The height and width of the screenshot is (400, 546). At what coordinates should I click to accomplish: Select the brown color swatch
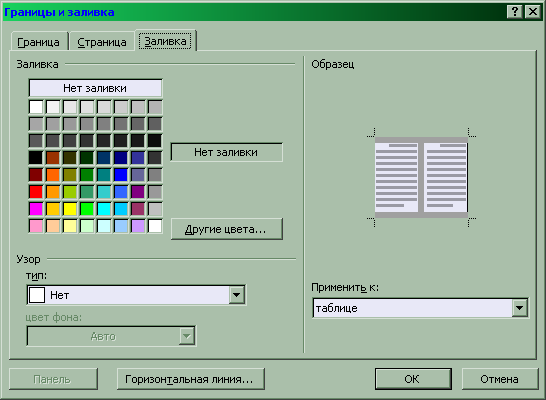pyautogui.click(x=53, y=158)
